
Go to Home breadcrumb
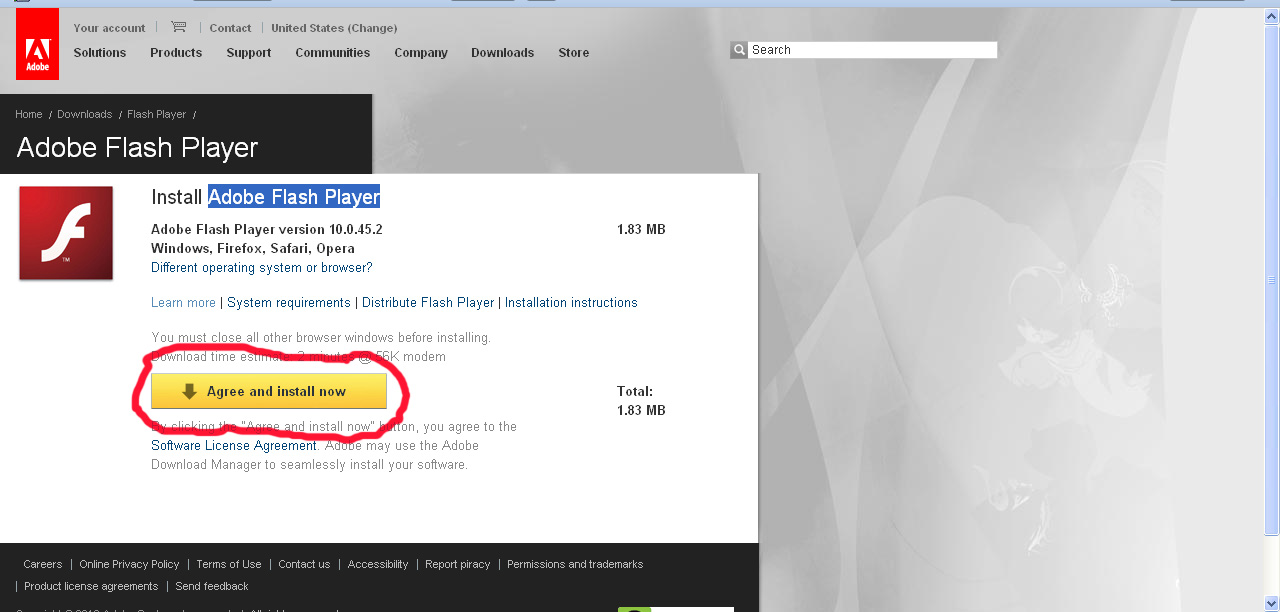click(29, 115)
